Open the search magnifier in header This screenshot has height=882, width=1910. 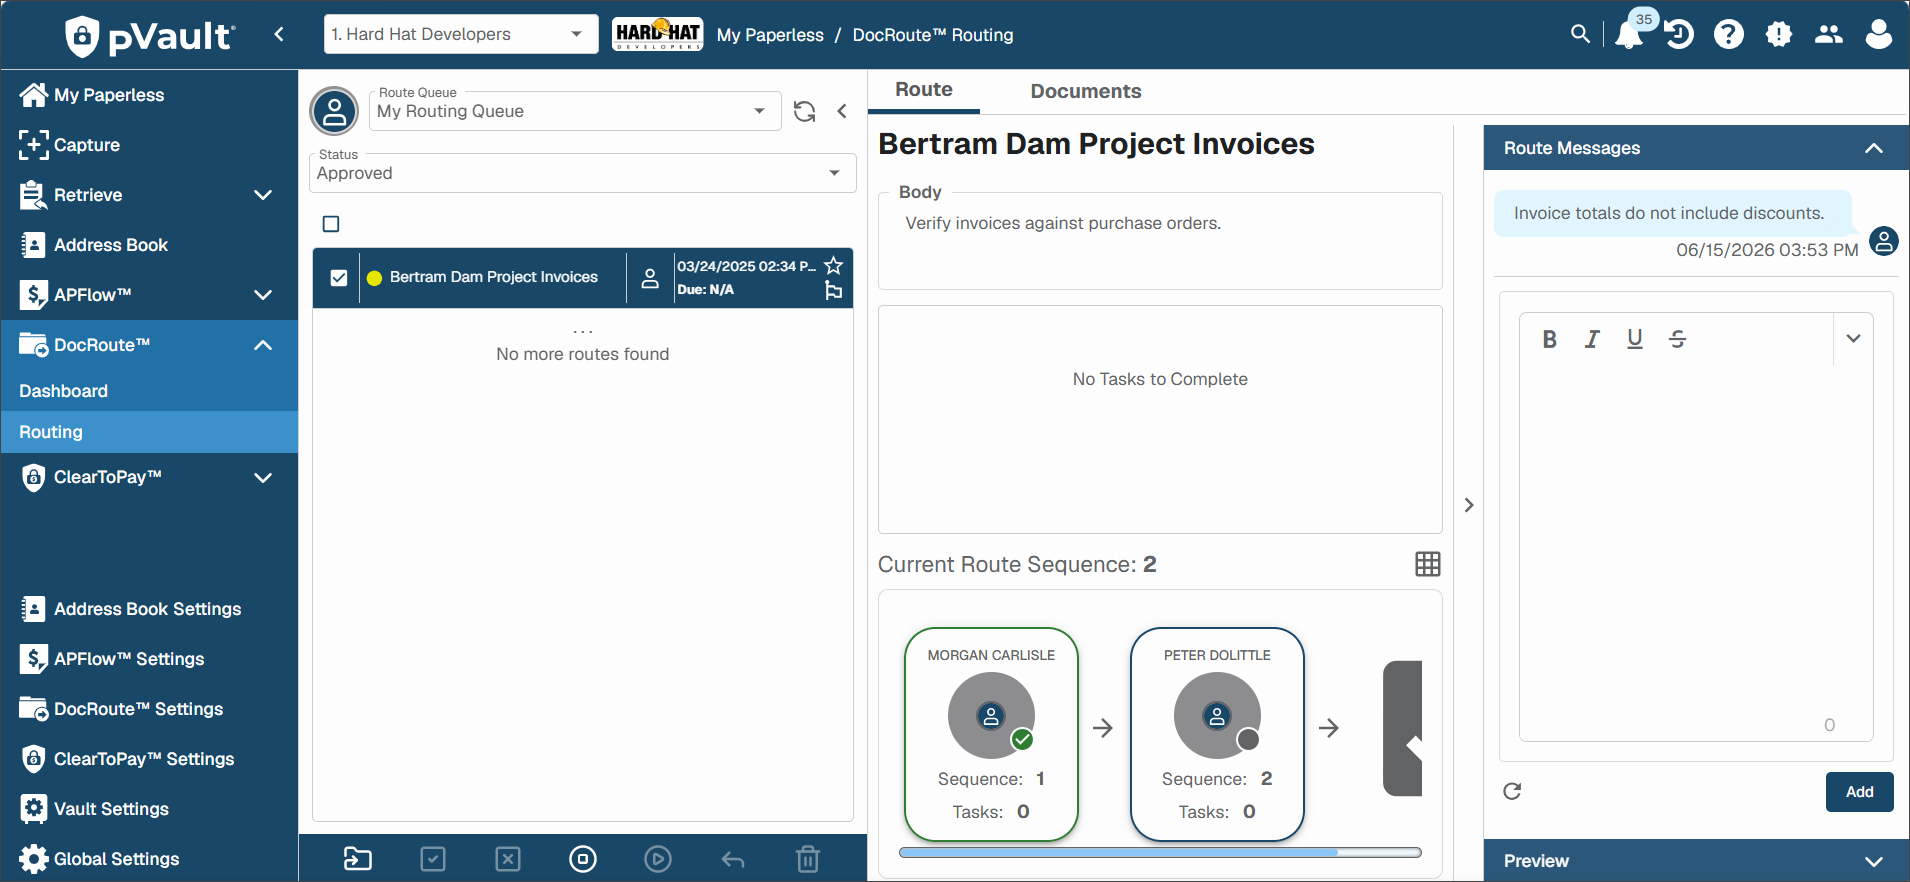tap(1580, 34)
